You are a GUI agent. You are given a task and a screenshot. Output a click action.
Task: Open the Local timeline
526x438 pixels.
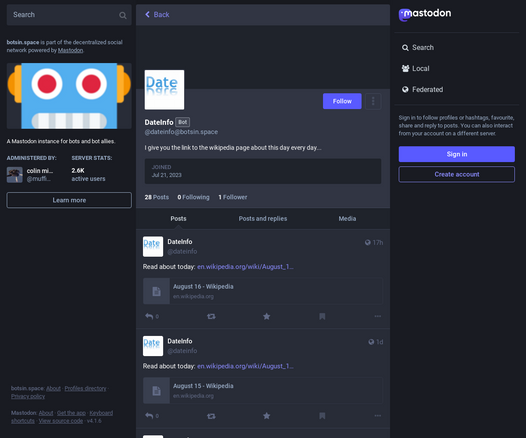pyautogui.click(x=415, y=68)
